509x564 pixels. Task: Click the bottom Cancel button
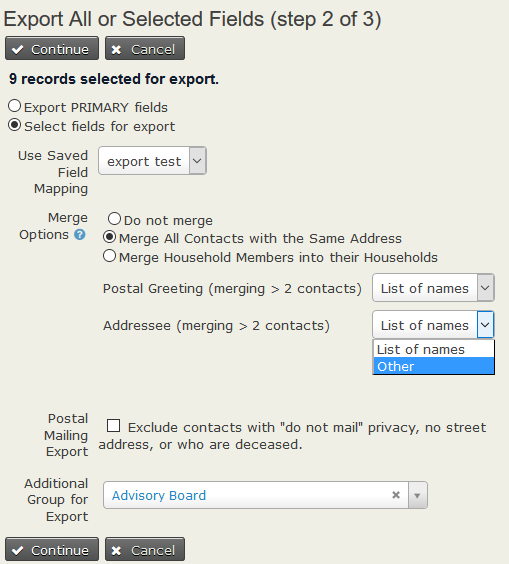point(145,549)
